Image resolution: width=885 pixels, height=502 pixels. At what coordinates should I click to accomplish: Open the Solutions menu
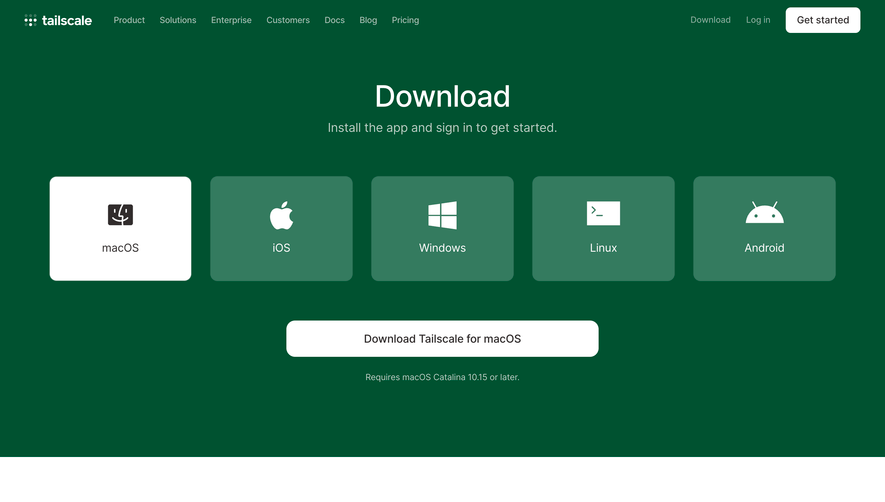click(x=178, y=20)
